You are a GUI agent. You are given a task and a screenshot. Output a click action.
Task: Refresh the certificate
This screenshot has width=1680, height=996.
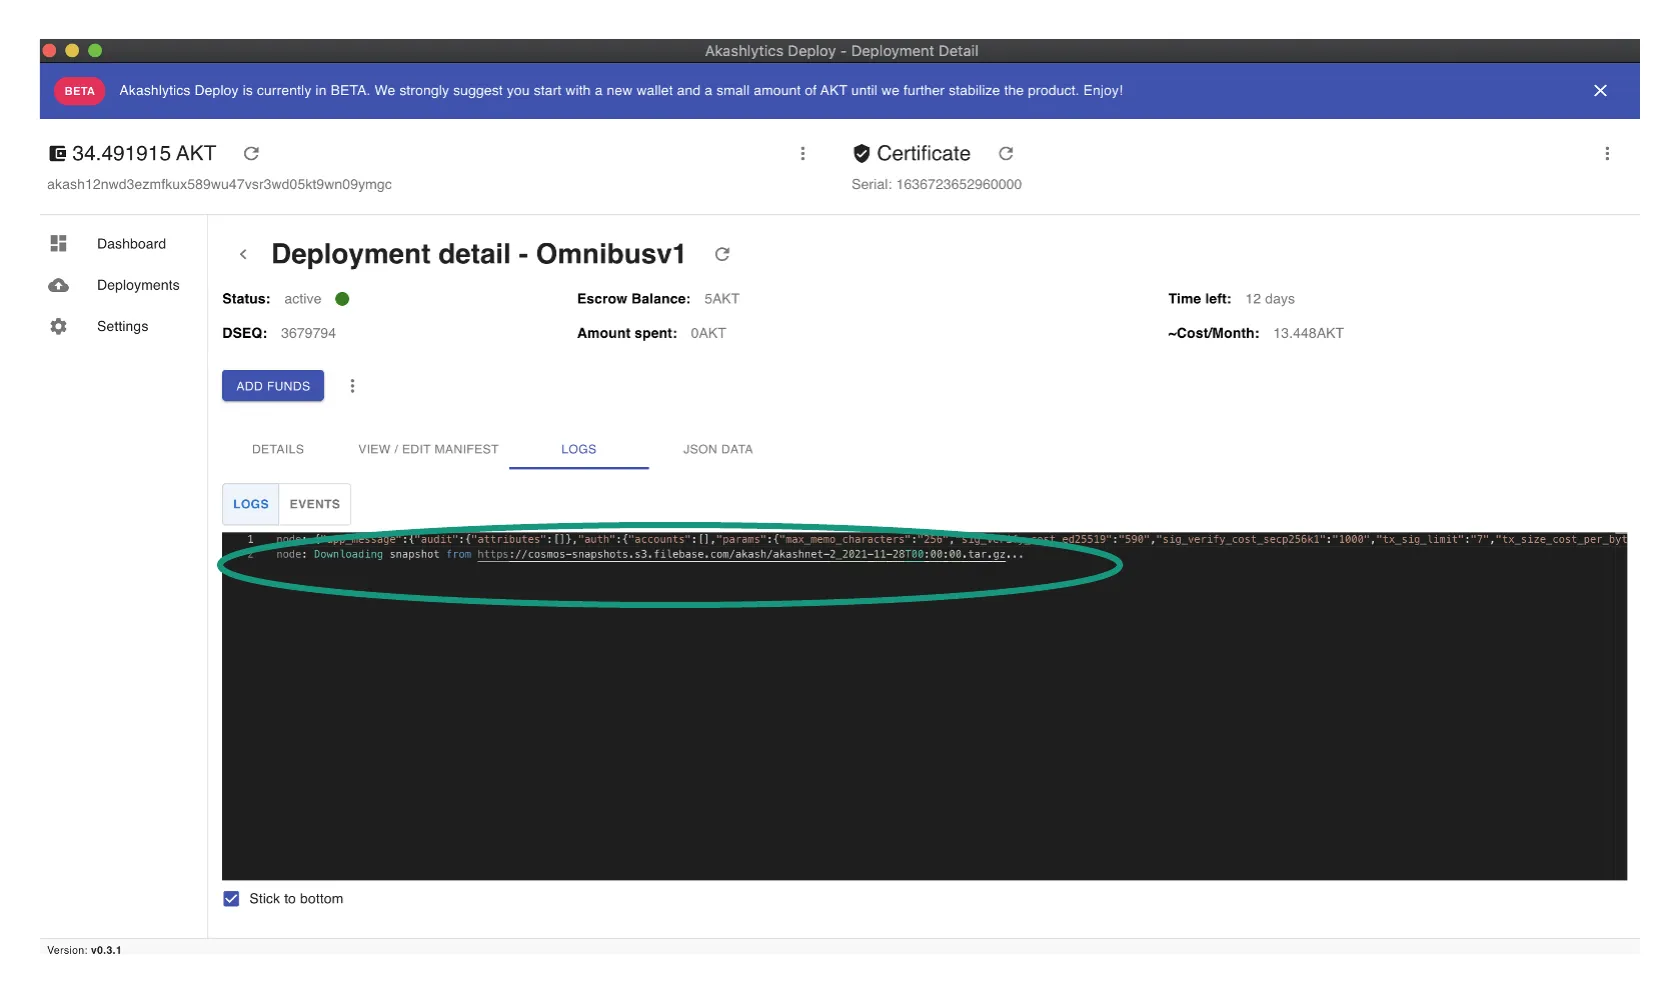(1006, 153)
